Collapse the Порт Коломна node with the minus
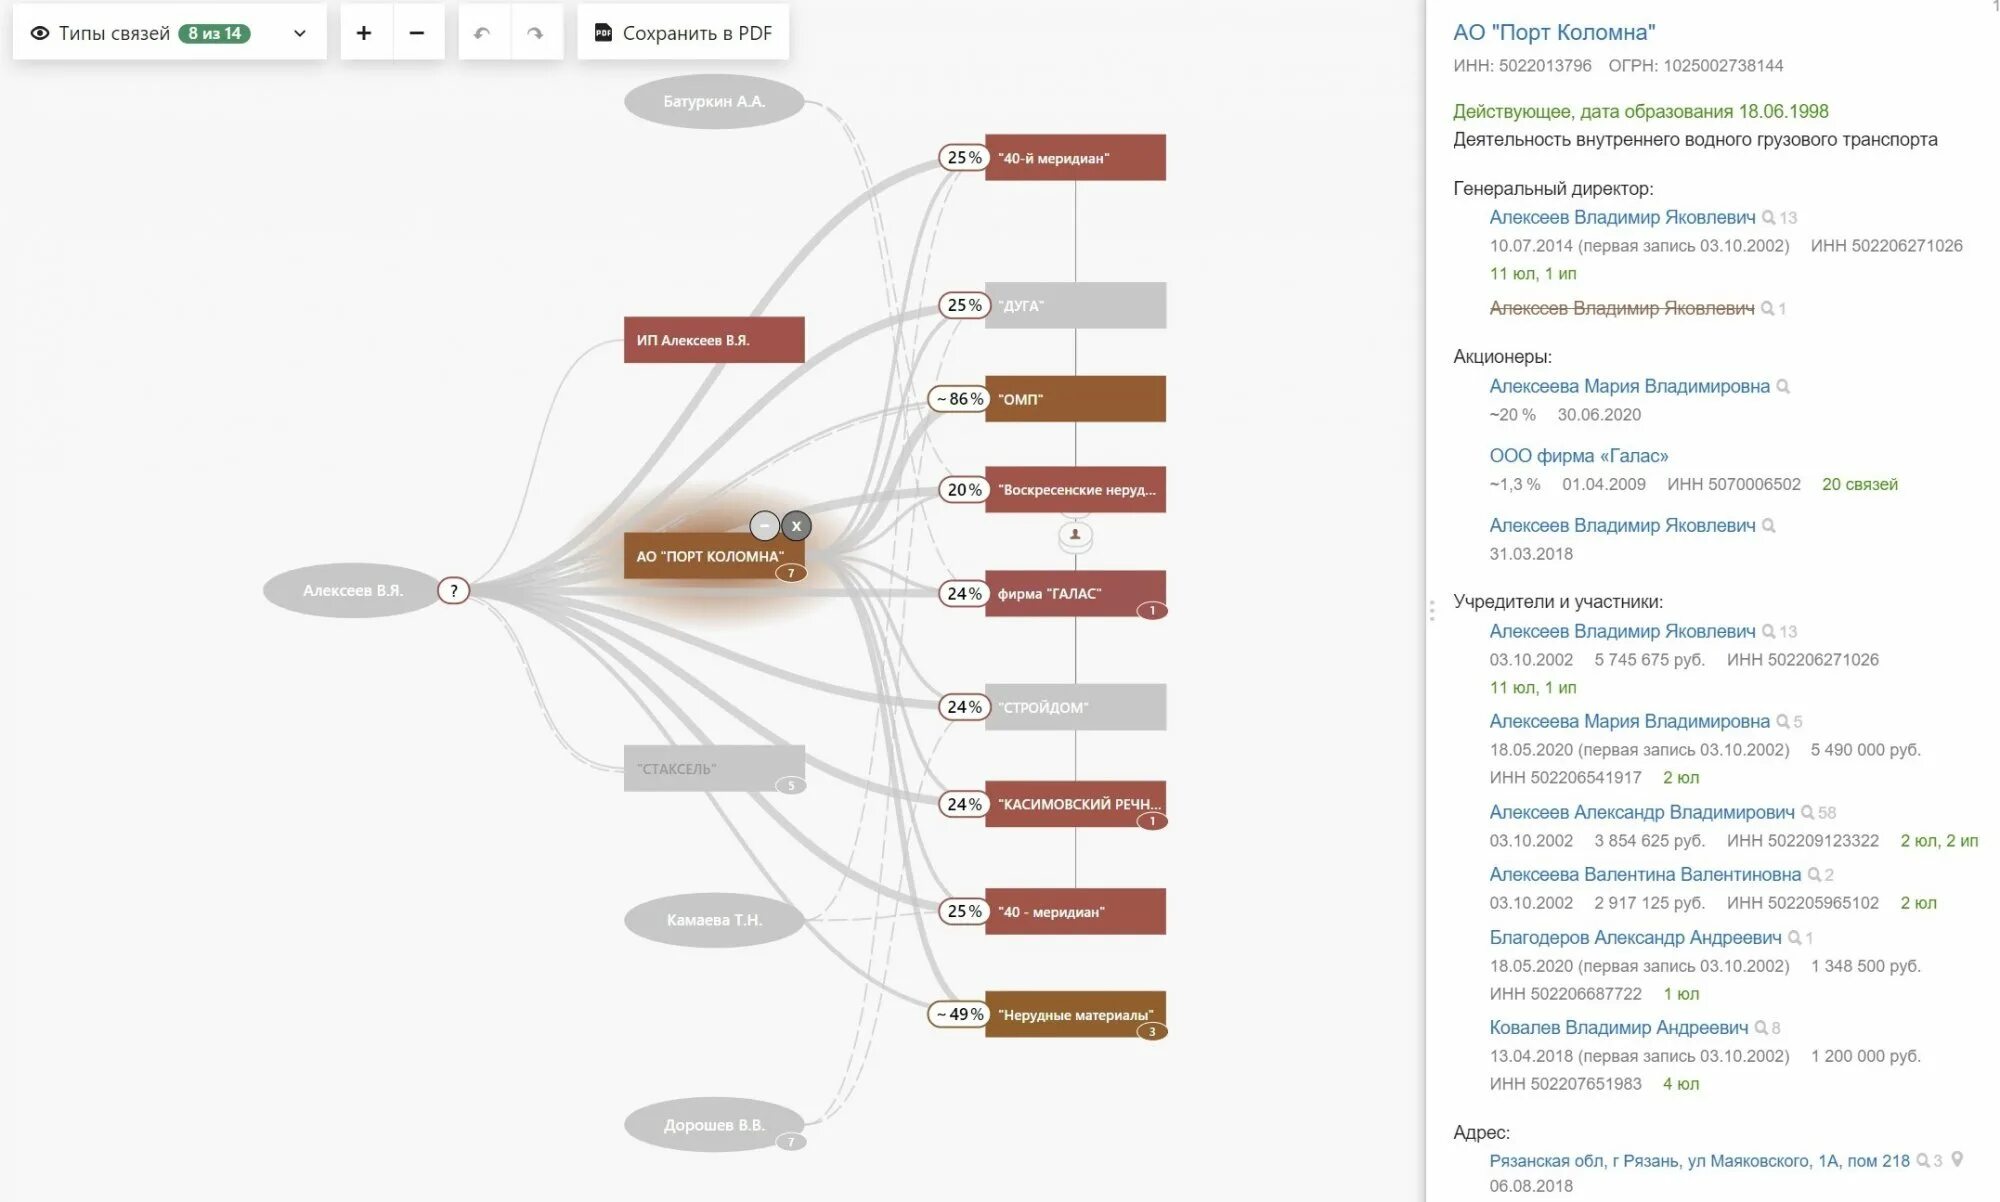Viewport: 2000px width, 1202px height. coord(765,526)
